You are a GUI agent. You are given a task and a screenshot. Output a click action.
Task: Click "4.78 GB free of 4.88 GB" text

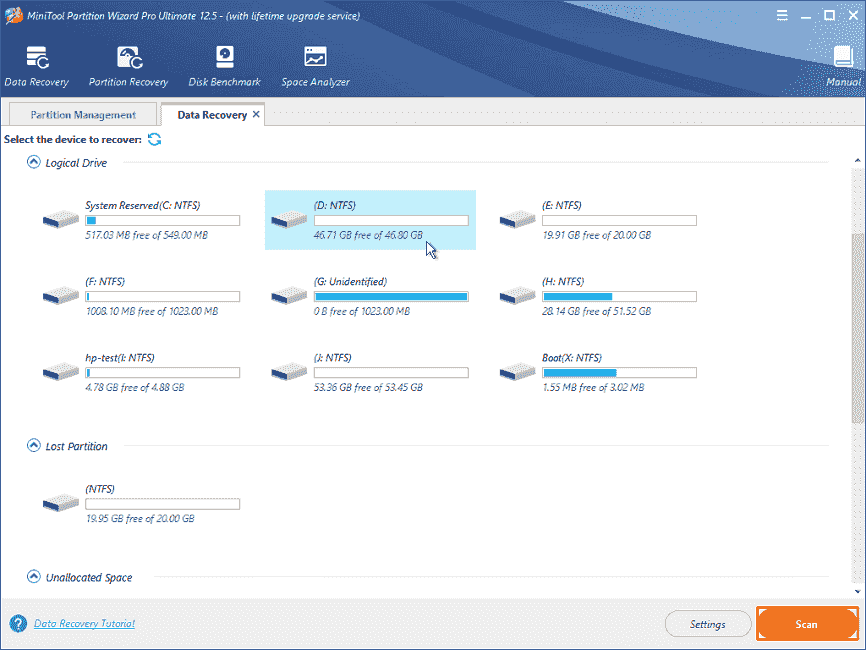pyautogui.click(x=134, y=388)
